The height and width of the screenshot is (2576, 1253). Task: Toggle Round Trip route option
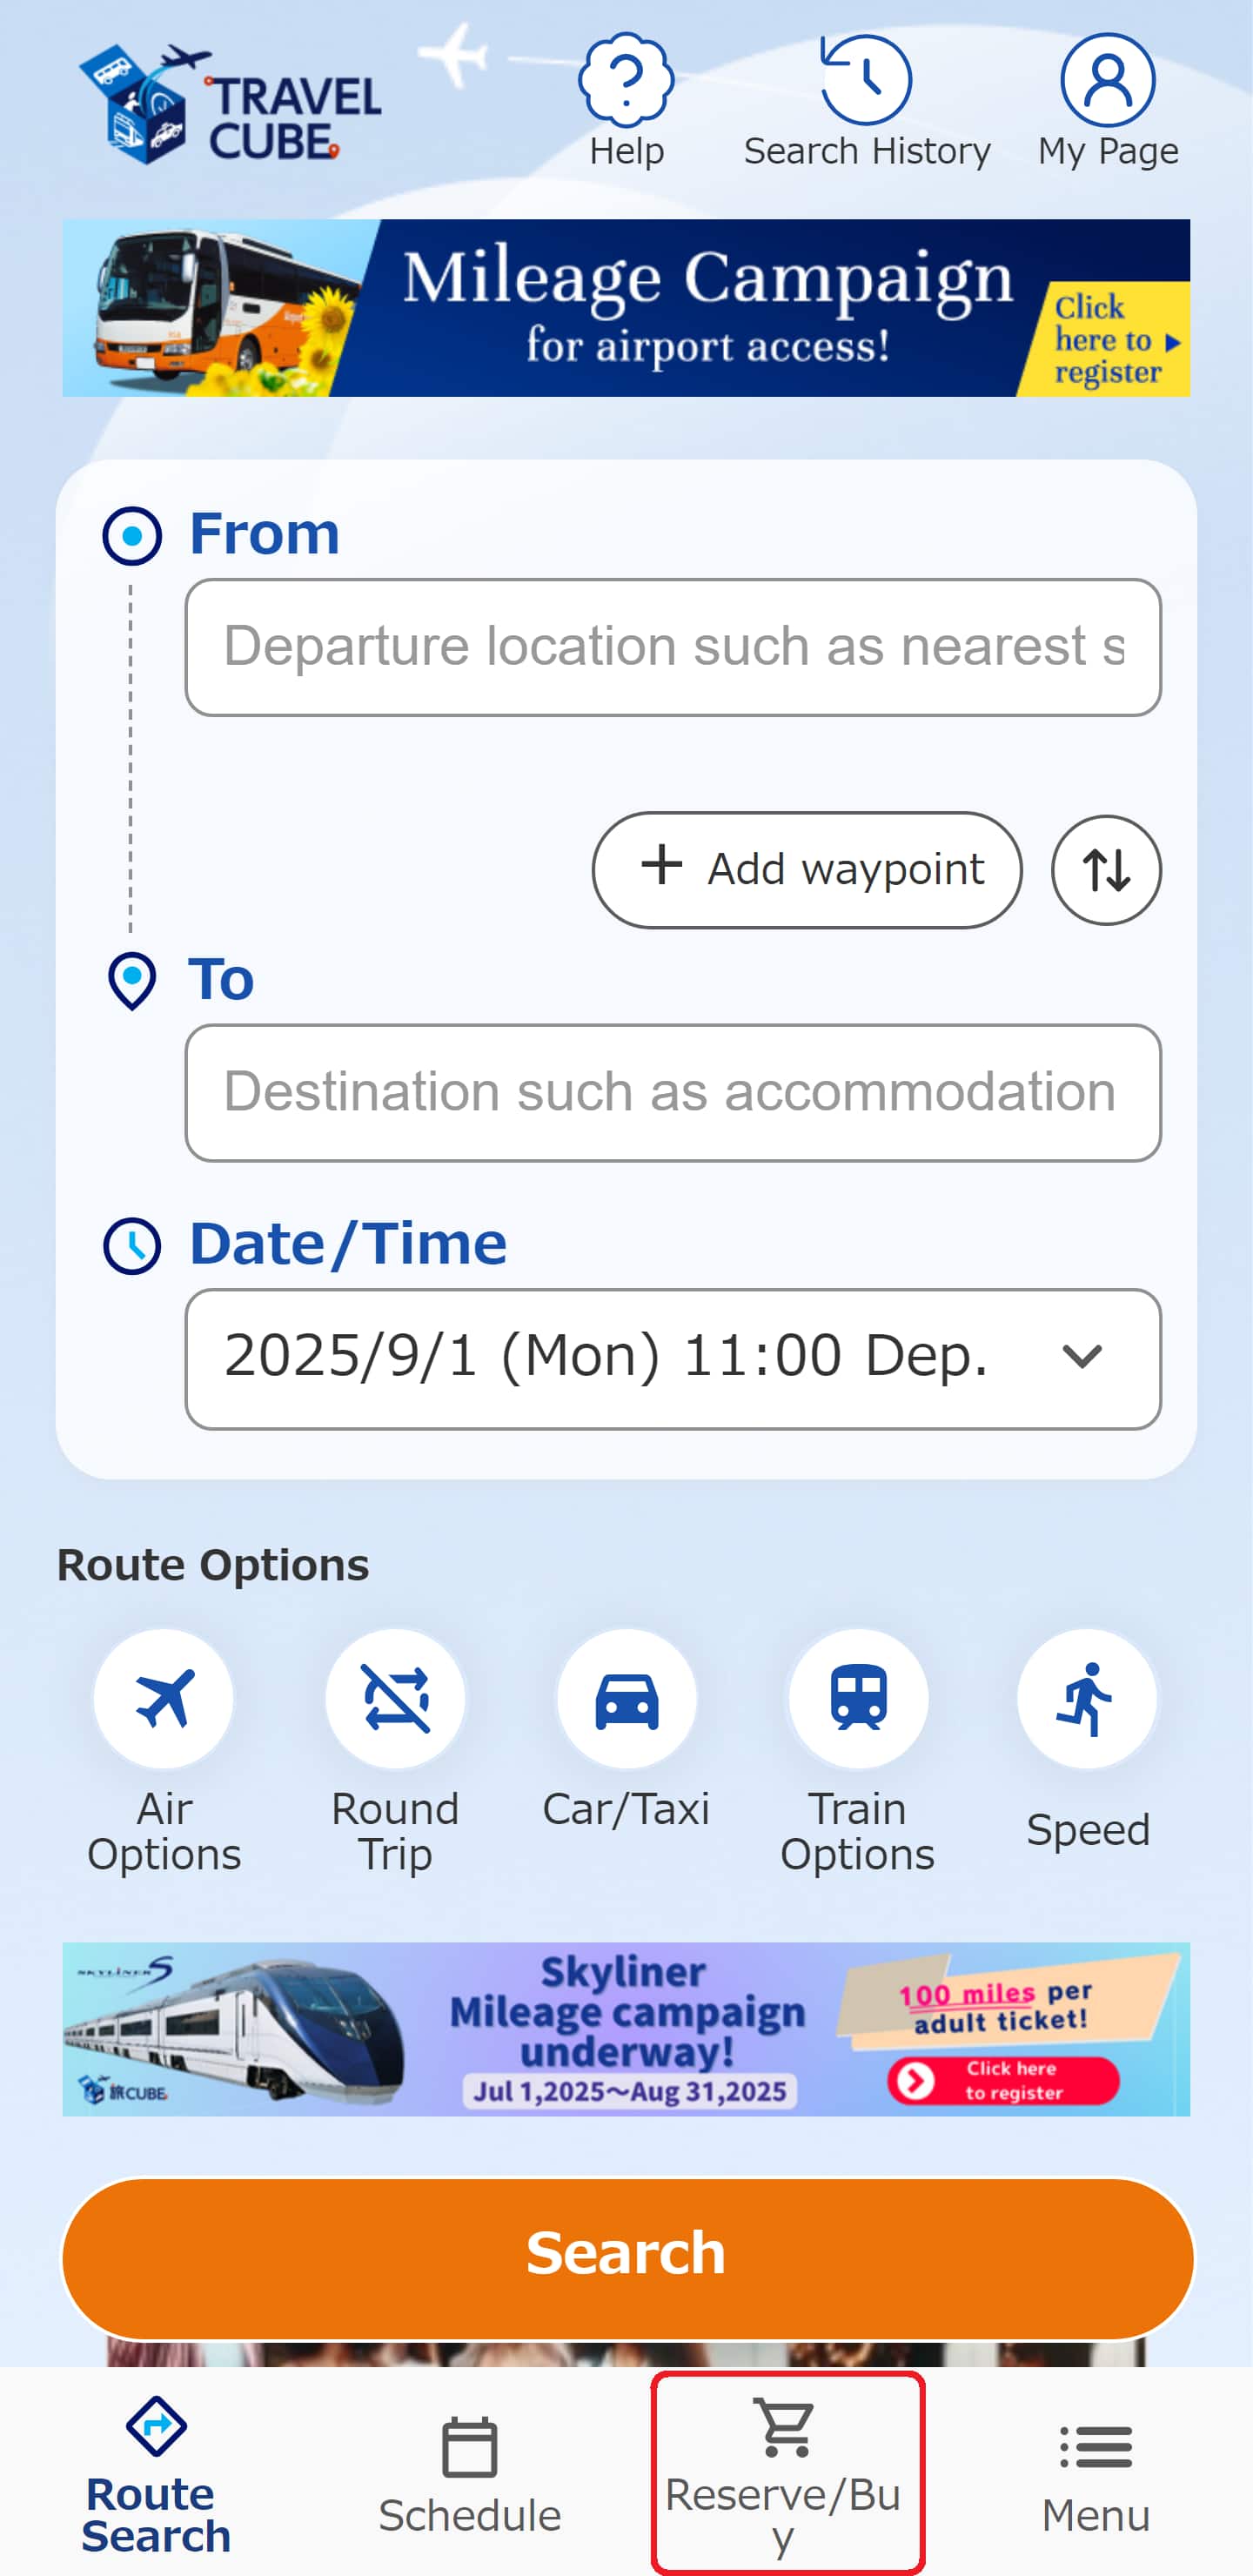coord(395,1698)
